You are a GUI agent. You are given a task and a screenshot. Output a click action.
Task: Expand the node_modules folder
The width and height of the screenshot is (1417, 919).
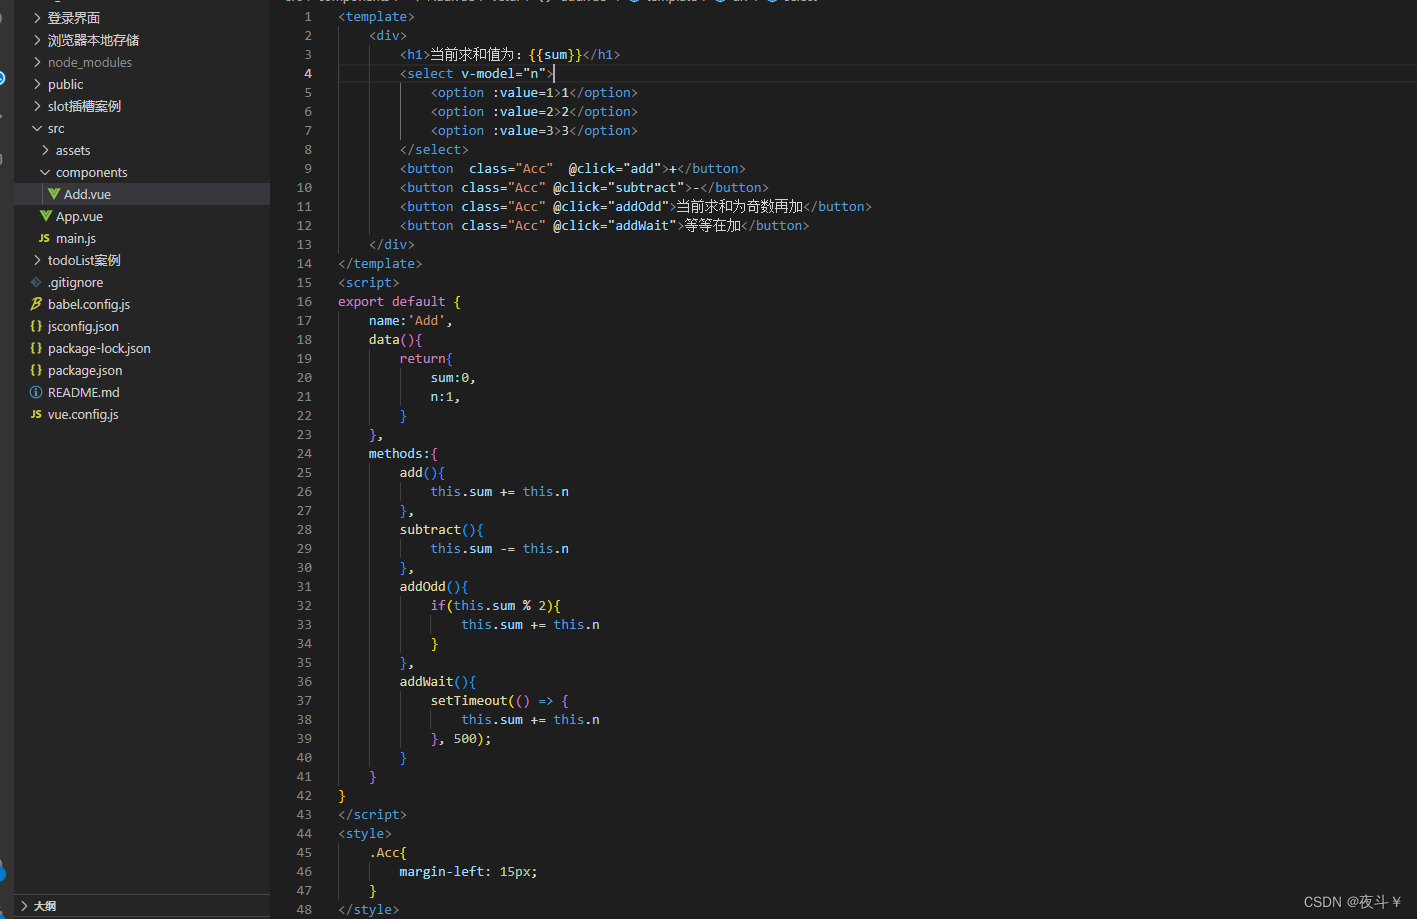(x=37, y=62)
